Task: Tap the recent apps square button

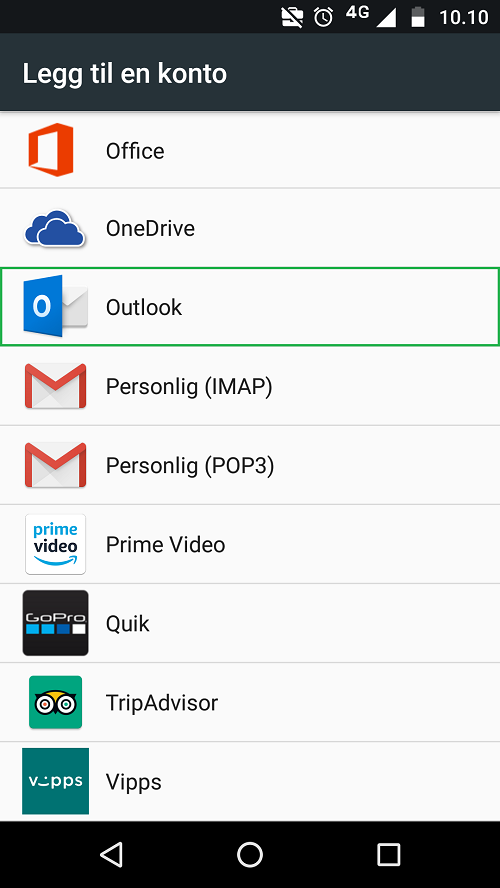Action: point(388,854)
